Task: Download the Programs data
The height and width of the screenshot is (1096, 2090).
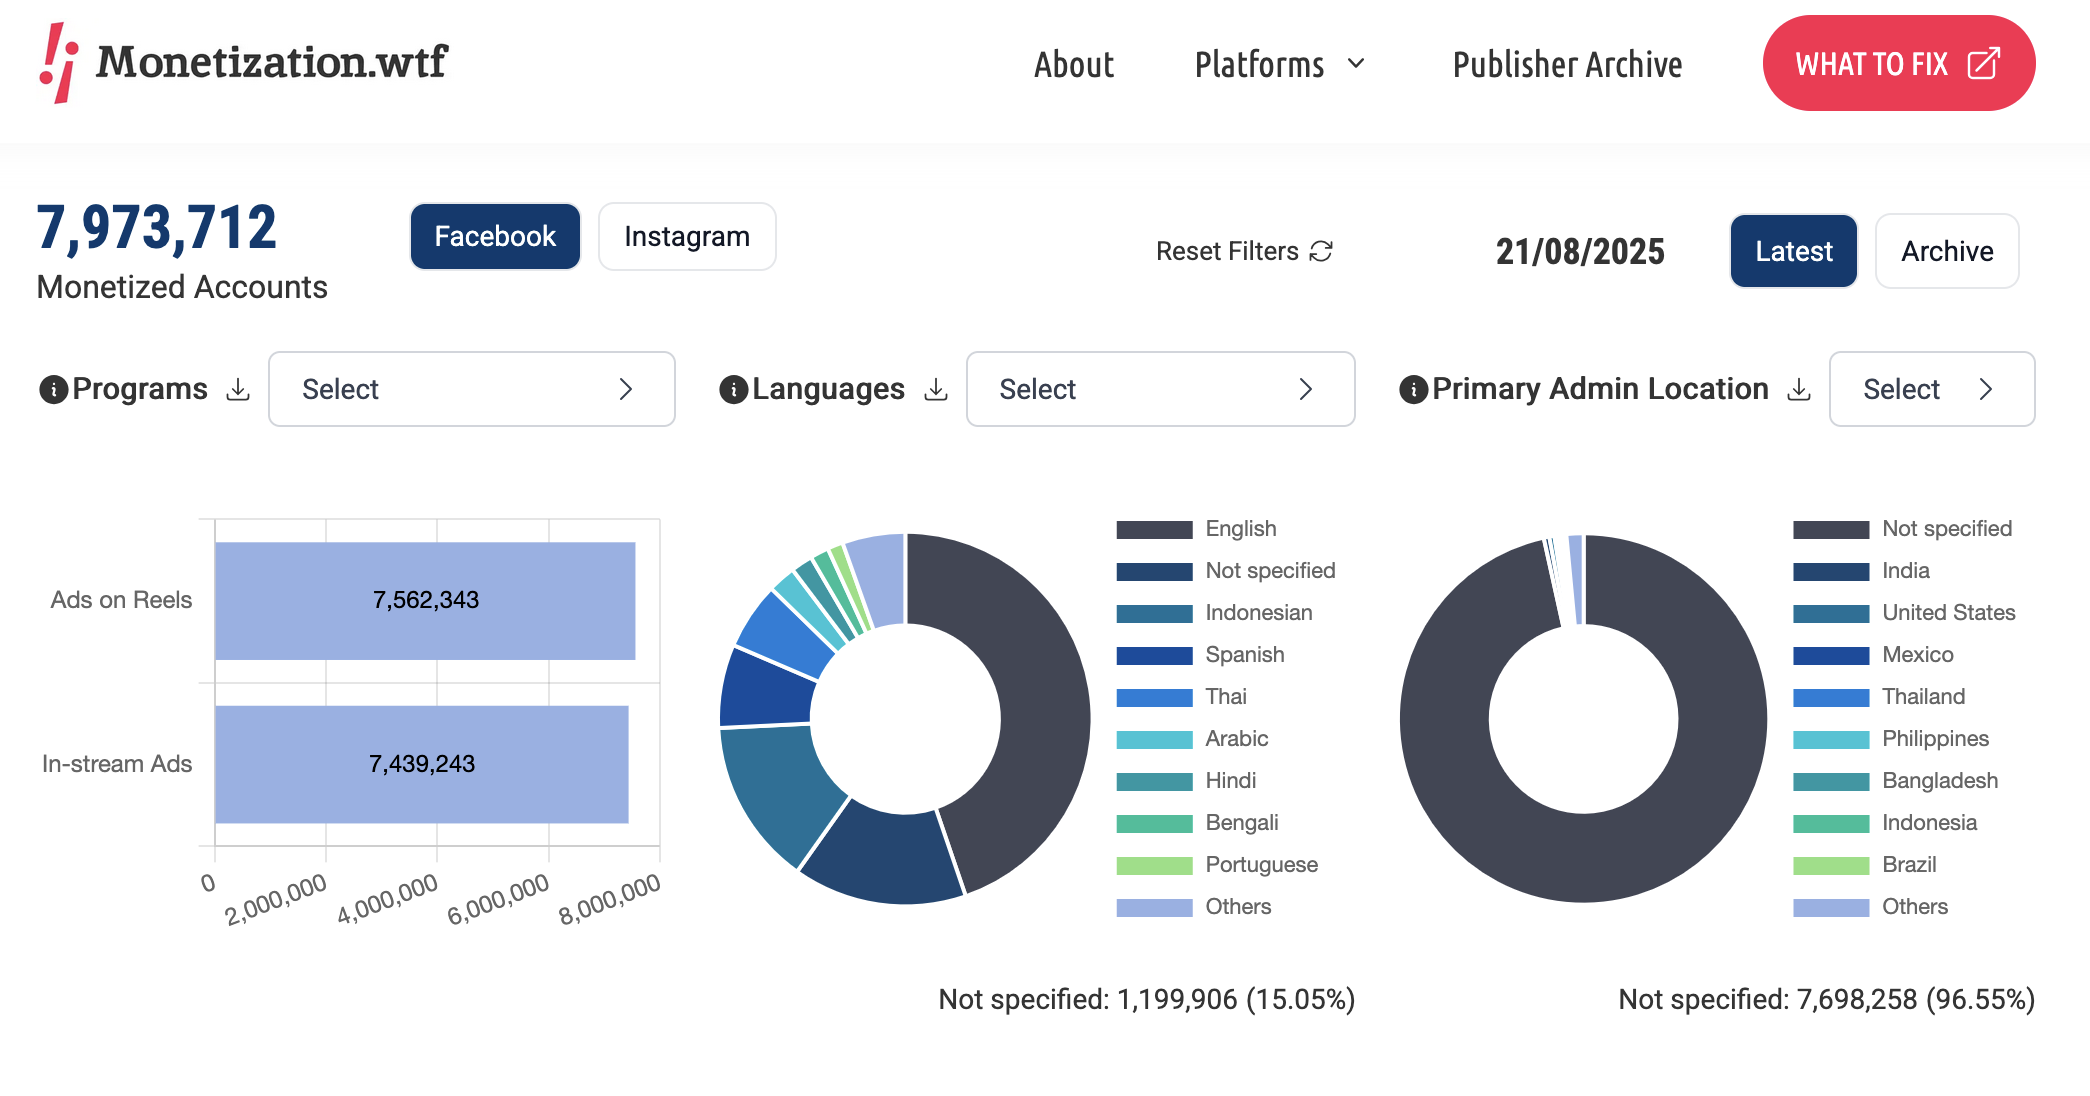Action: (238, 389)
